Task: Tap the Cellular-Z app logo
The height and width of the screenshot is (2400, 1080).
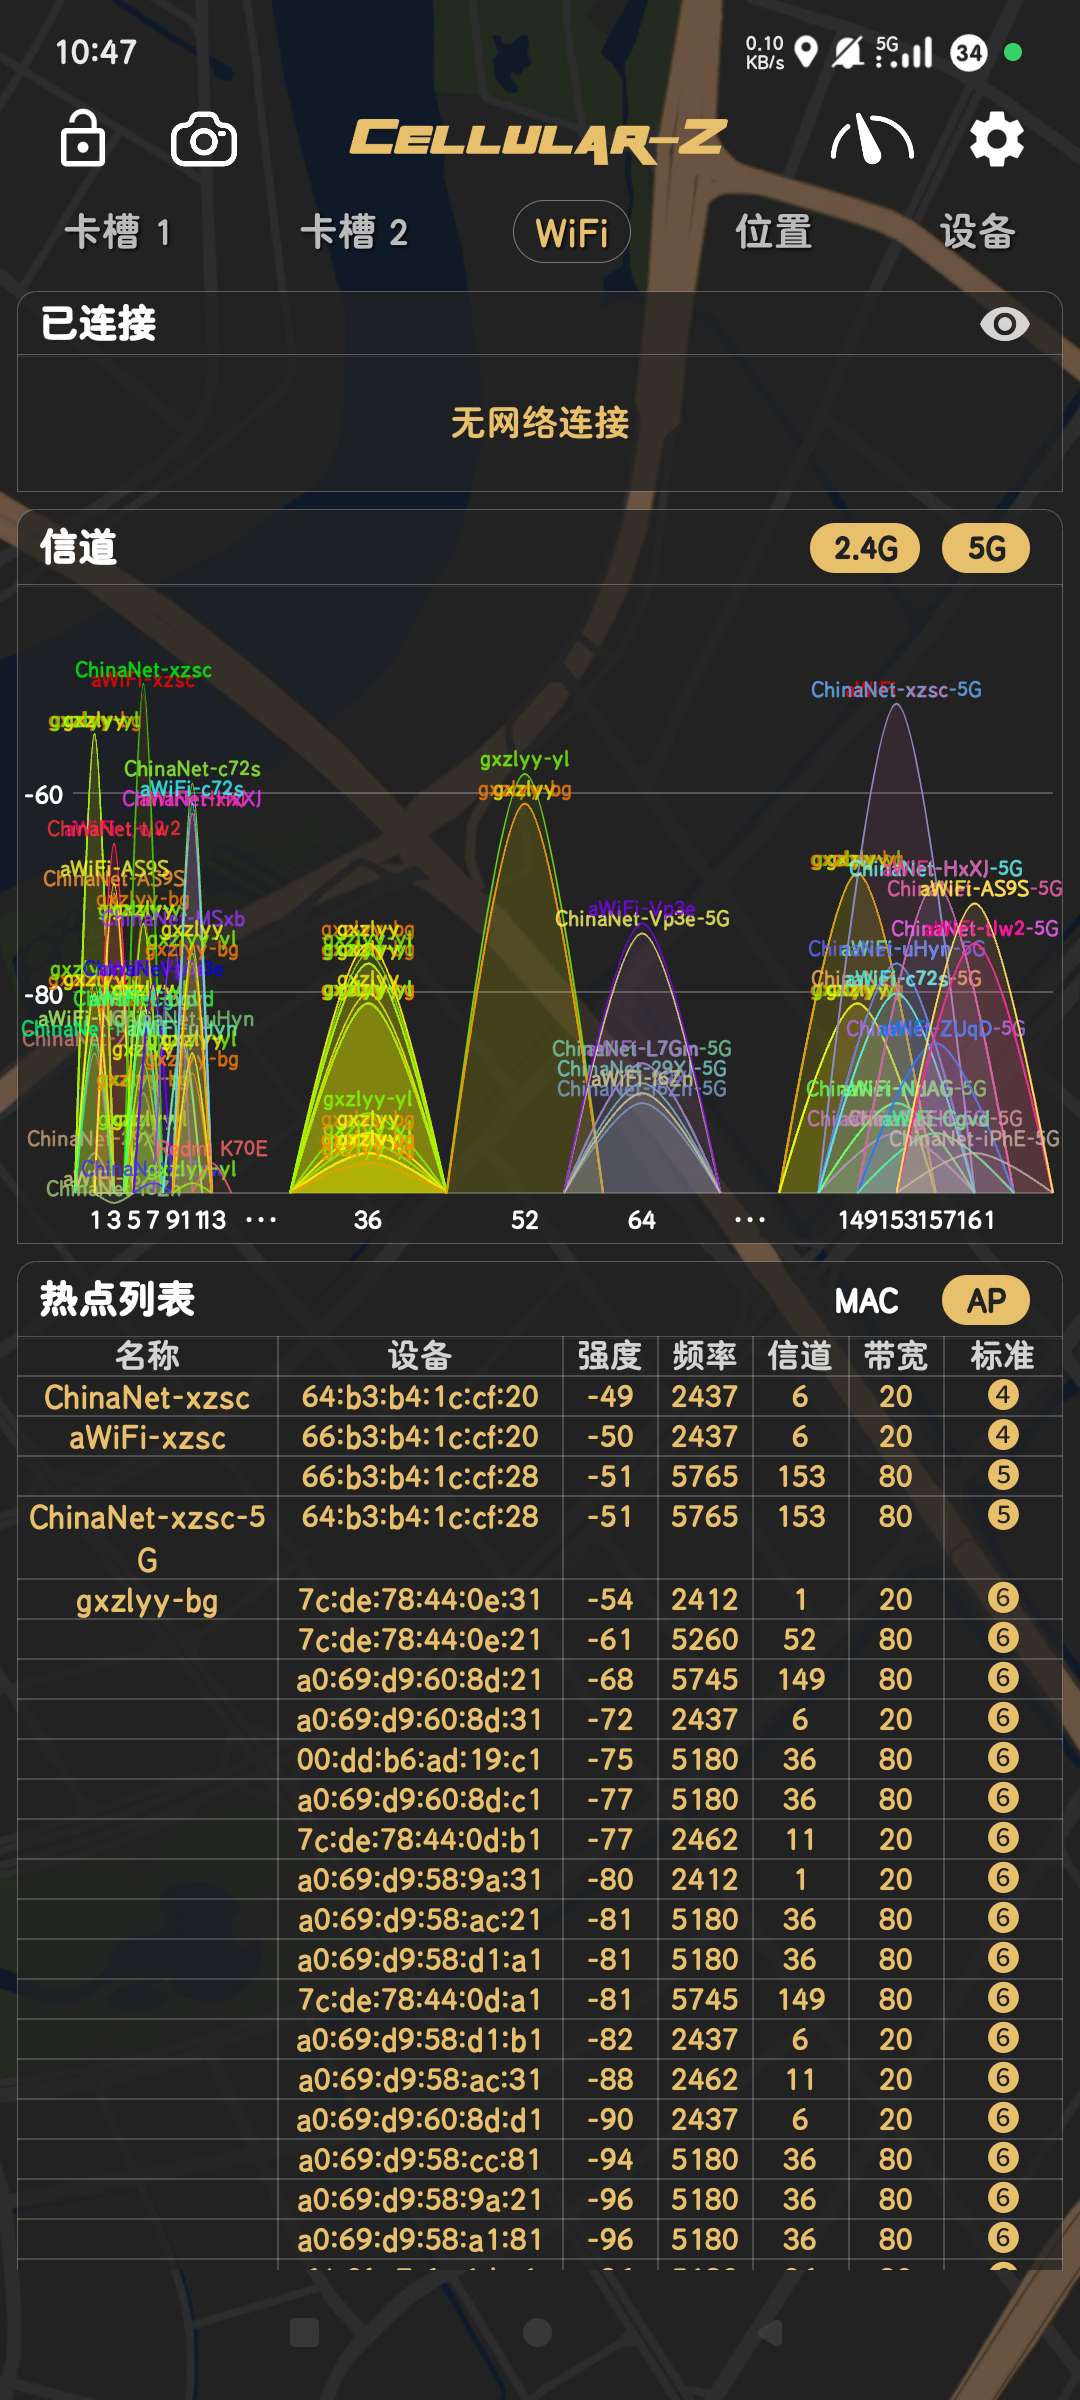Action: point(538,140)
